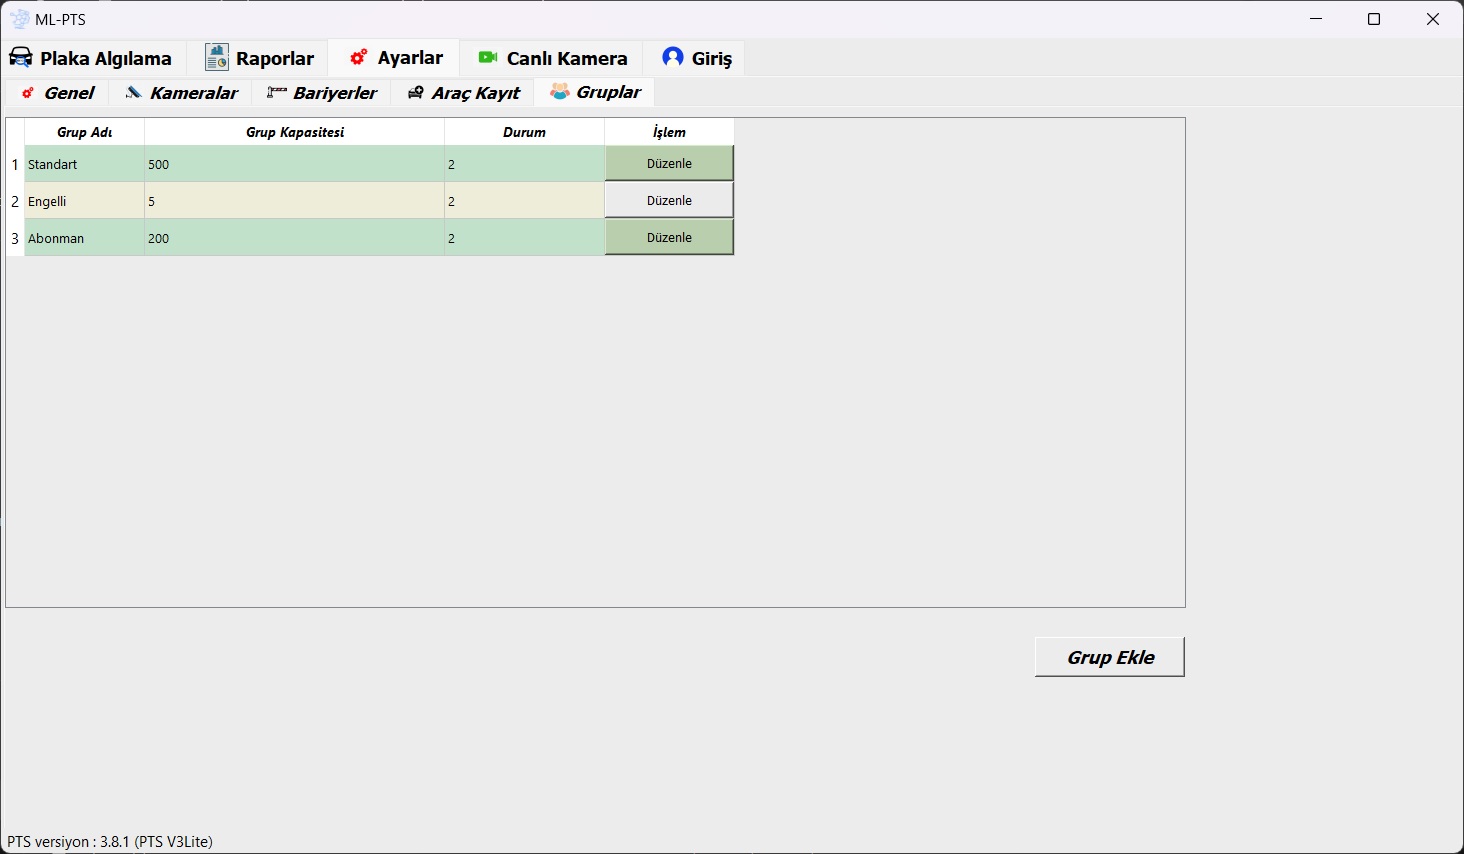Image resolution: width=1464 pixels, height=854 pixels.
Task: Maximize the ML-PTS window
Action: coord(1374,19)
